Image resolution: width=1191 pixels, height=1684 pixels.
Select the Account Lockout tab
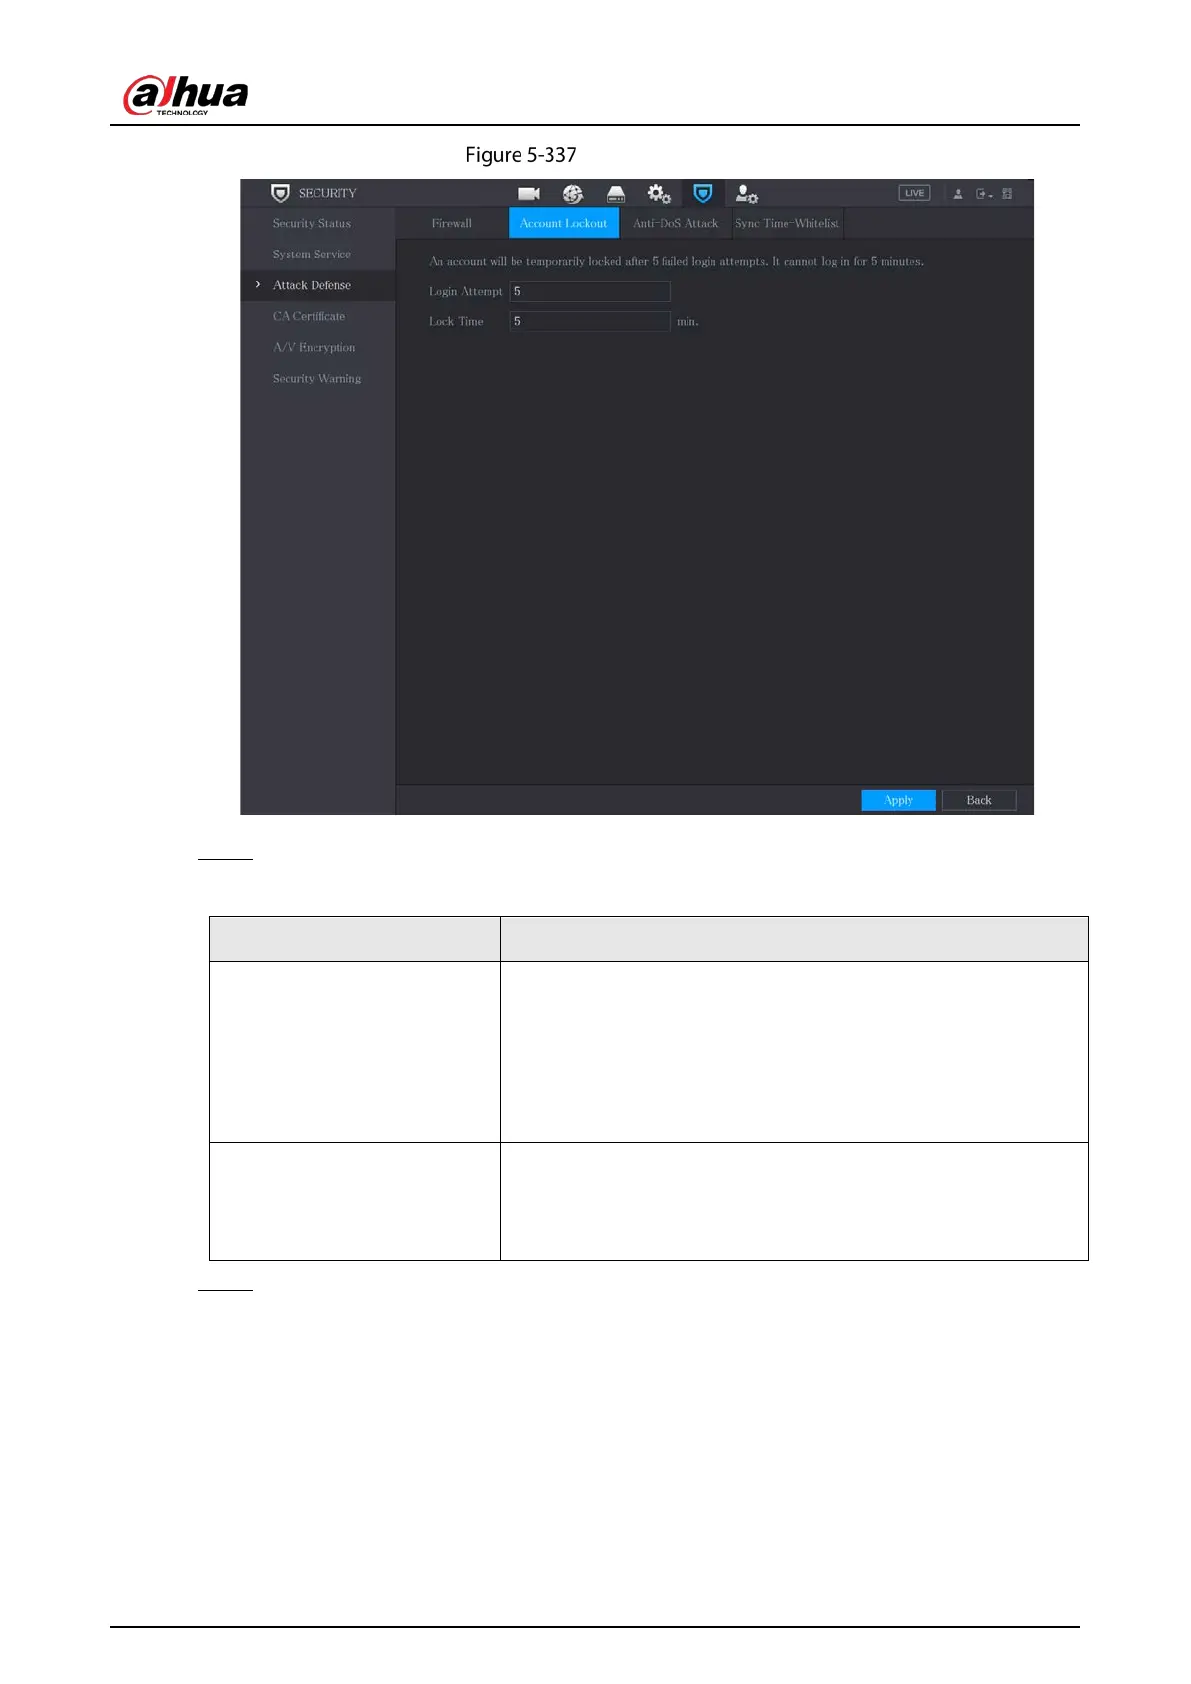564,223
